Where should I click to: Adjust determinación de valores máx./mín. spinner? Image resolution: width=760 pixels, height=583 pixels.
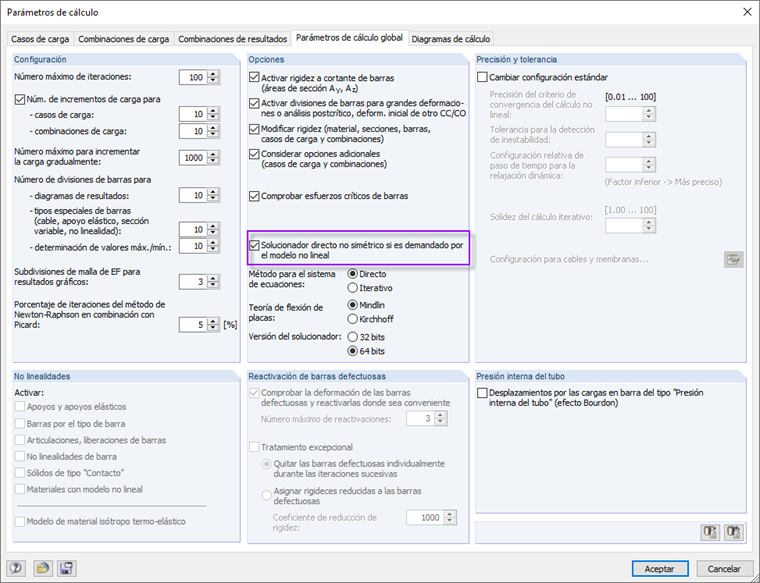pyautogui.click(x=213, y=246)
